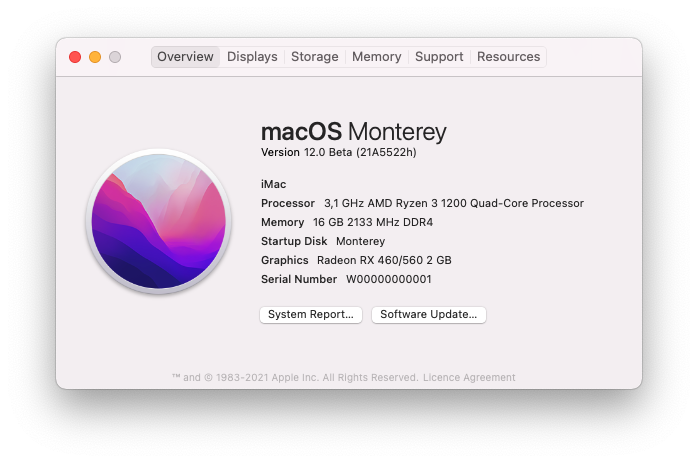
Task: Switch to the Overview tab
Action: click(x=185, y=57)
